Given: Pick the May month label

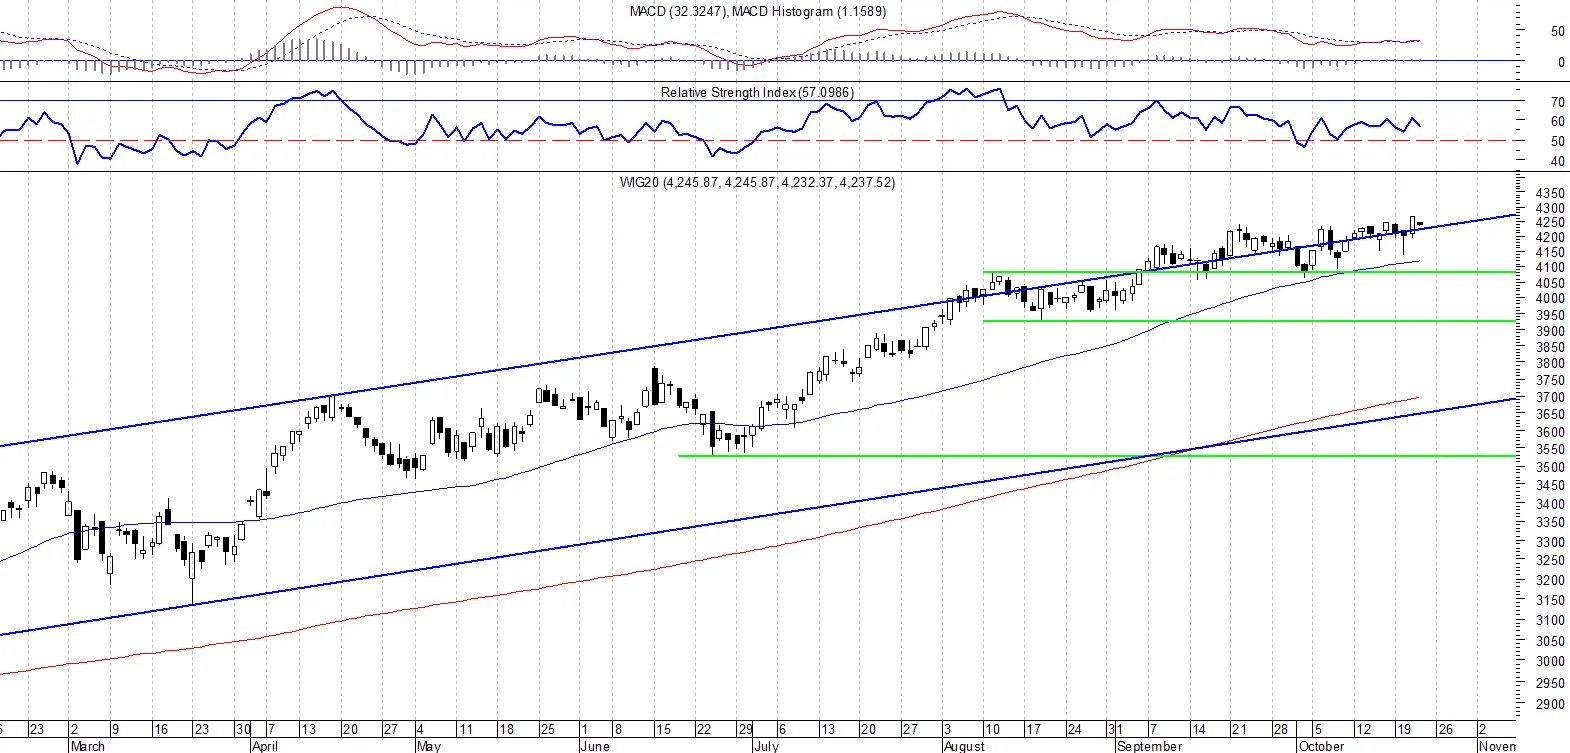Looking at the screenshot, I should tap(428, 746).
